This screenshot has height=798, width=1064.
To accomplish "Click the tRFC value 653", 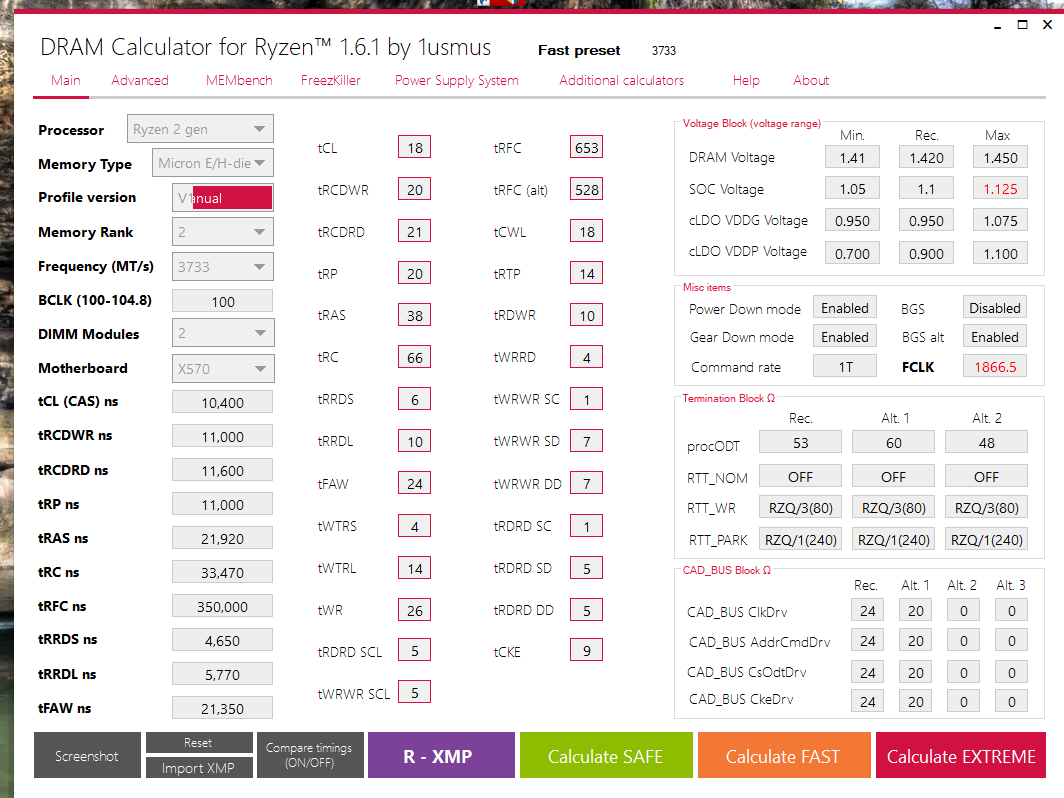I will point(586,147).
